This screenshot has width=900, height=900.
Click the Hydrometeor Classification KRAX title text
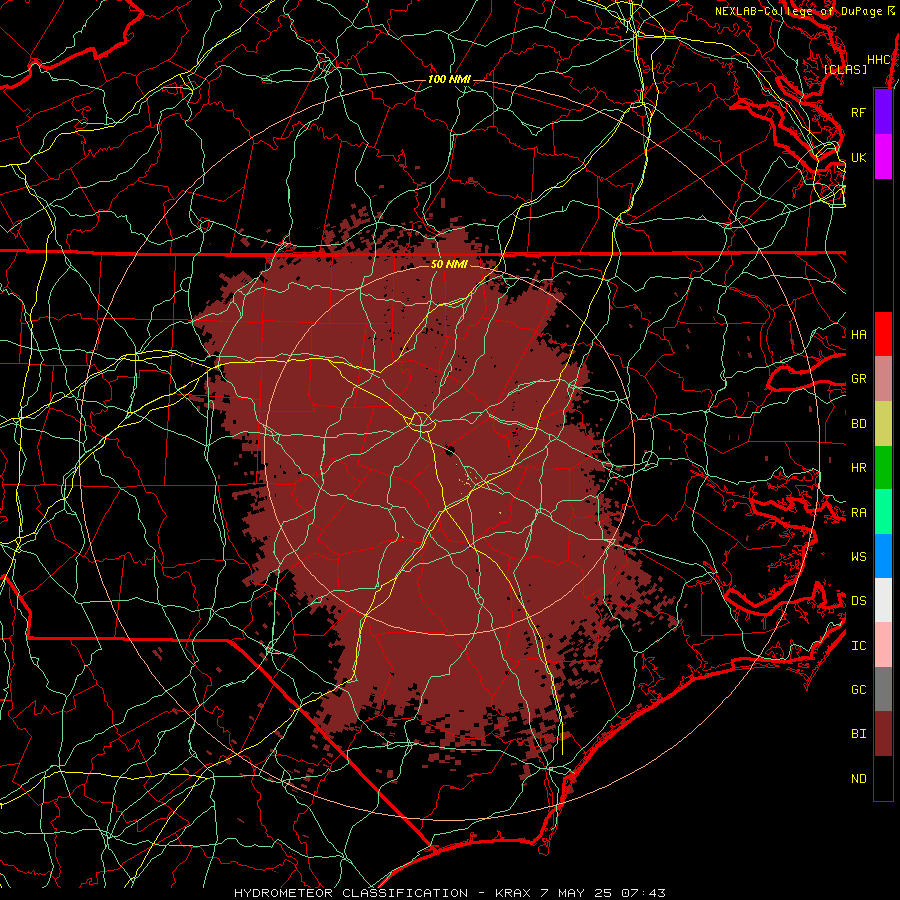click(449, 893)
